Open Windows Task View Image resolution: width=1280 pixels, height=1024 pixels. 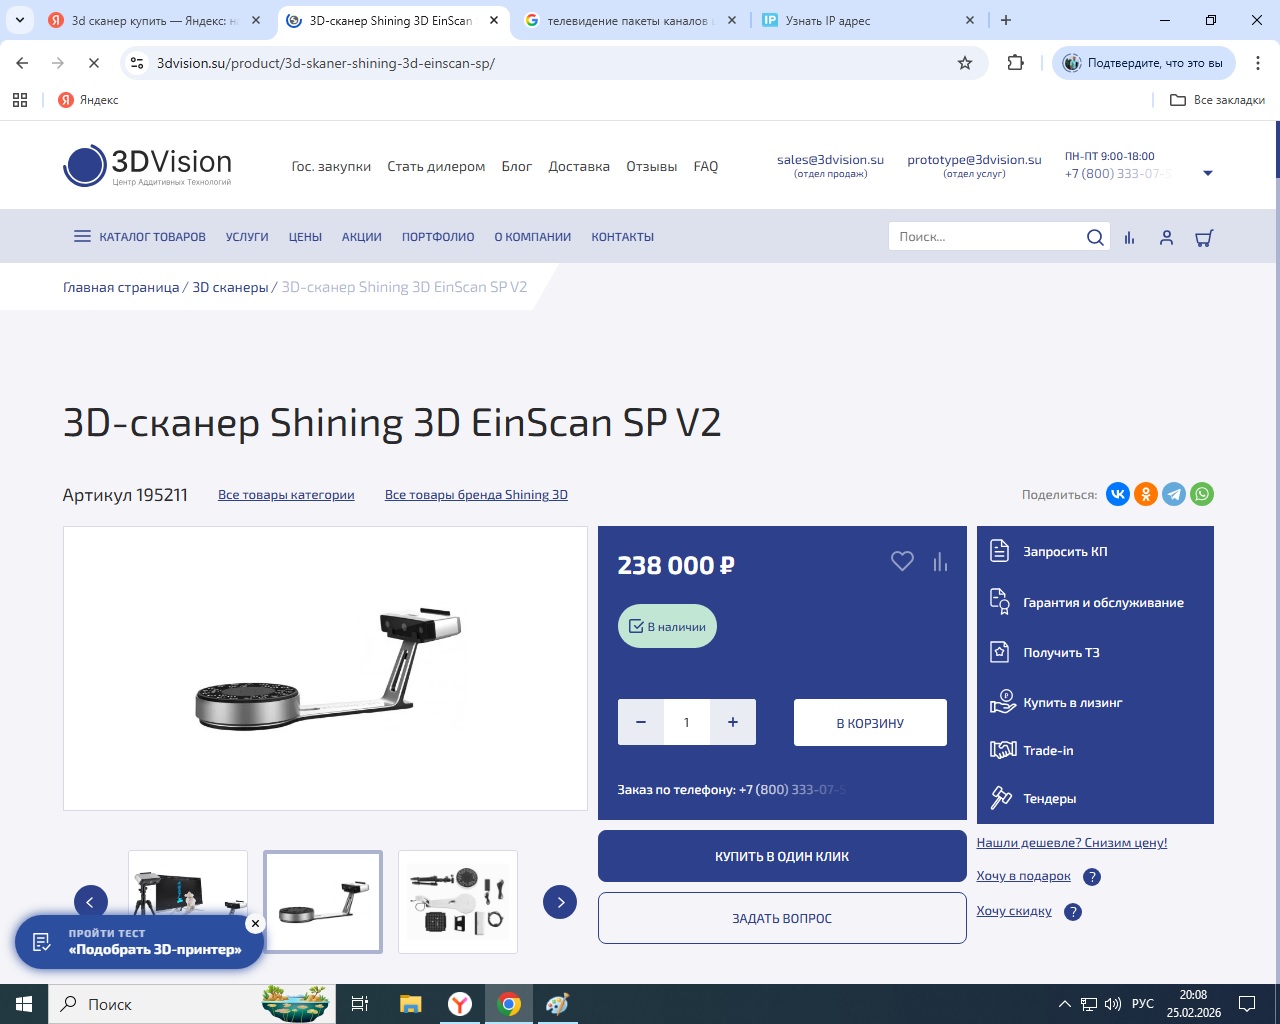coord(360,1004)
